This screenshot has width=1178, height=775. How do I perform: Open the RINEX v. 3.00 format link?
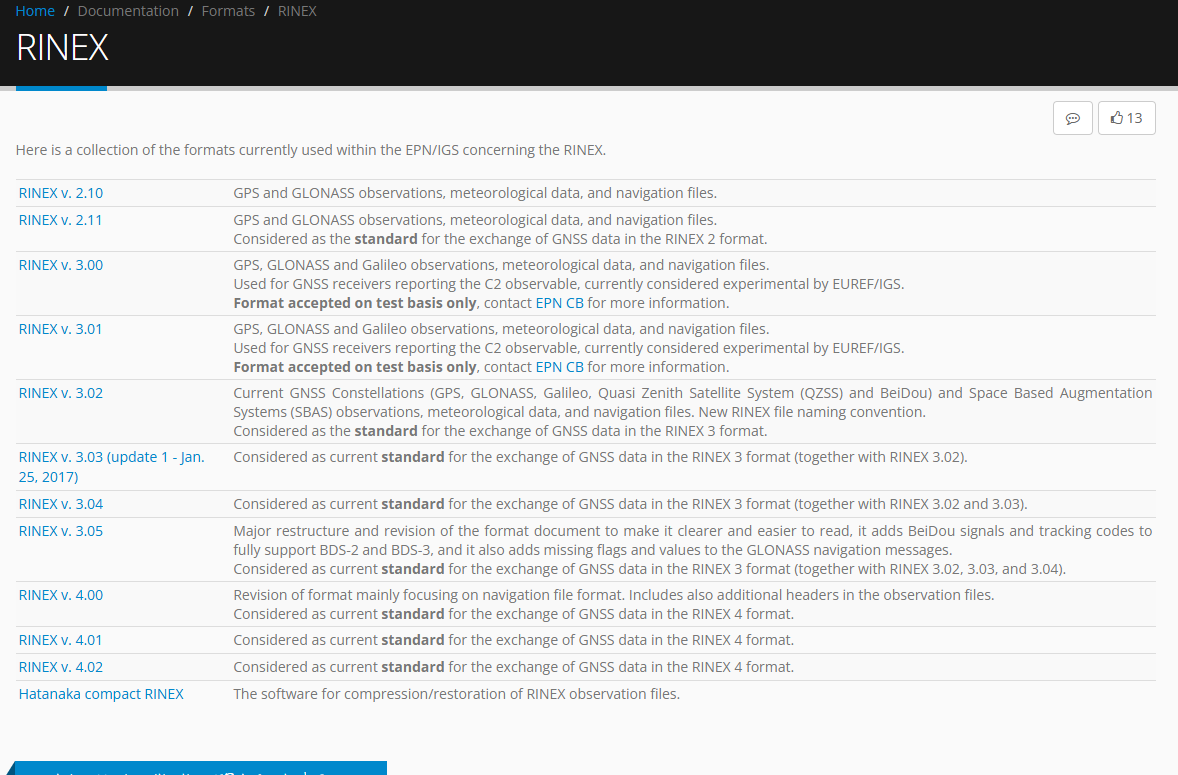[x=60, y=265]
